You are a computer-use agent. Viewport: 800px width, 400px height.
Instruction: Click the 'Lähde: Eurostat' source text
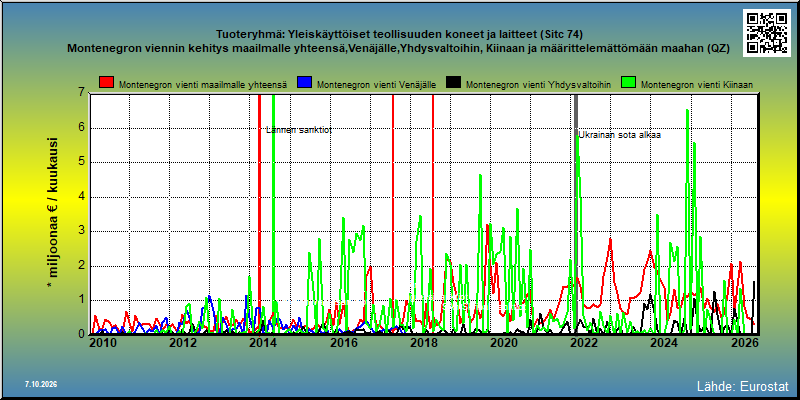click(742, 386)
